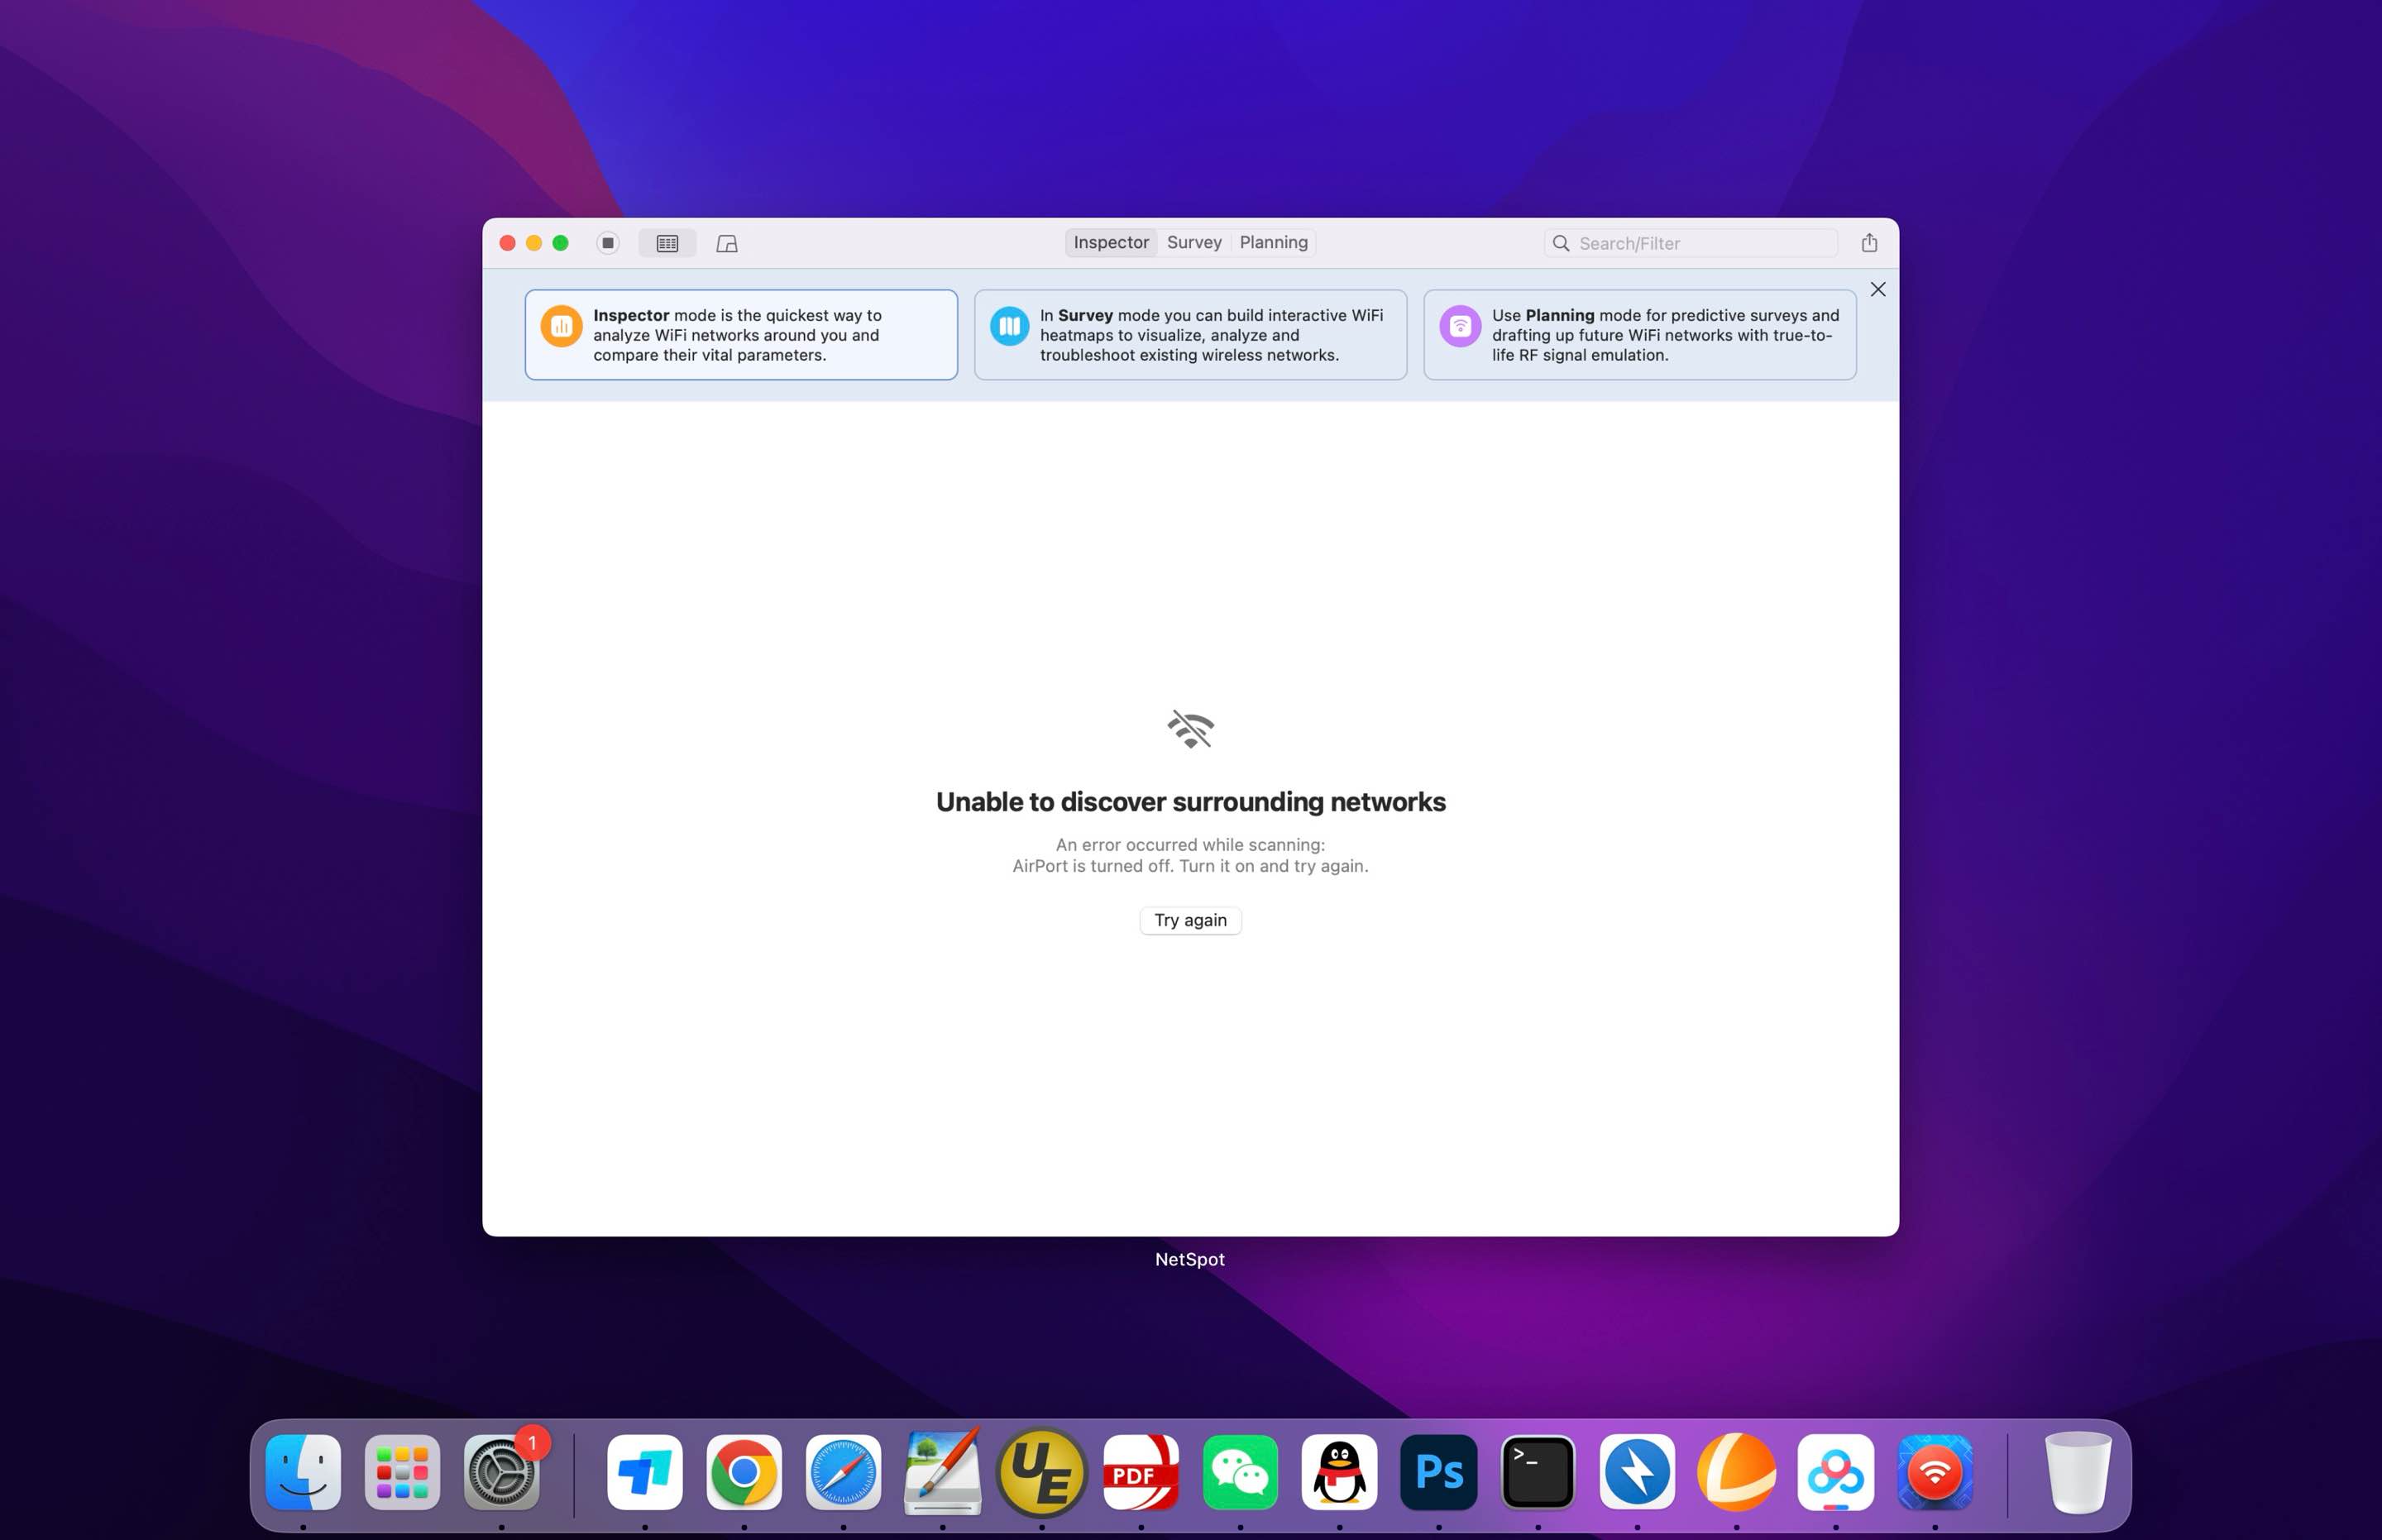Open System Preferences showing the notification badge
Image resolution: width=2382 pixels, height=1540 pixels.
coord(500,1472)
